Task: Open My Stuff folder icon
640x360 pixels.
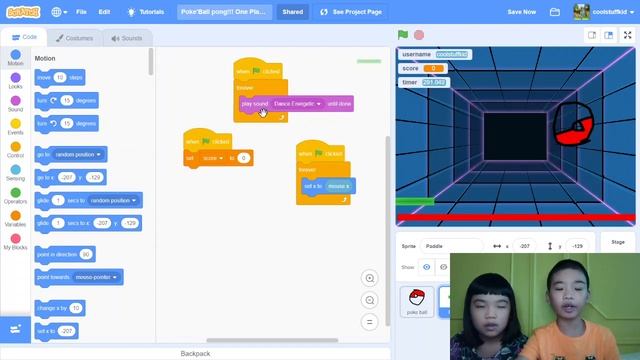Action: pyautogui.click(x=555, y=12)
